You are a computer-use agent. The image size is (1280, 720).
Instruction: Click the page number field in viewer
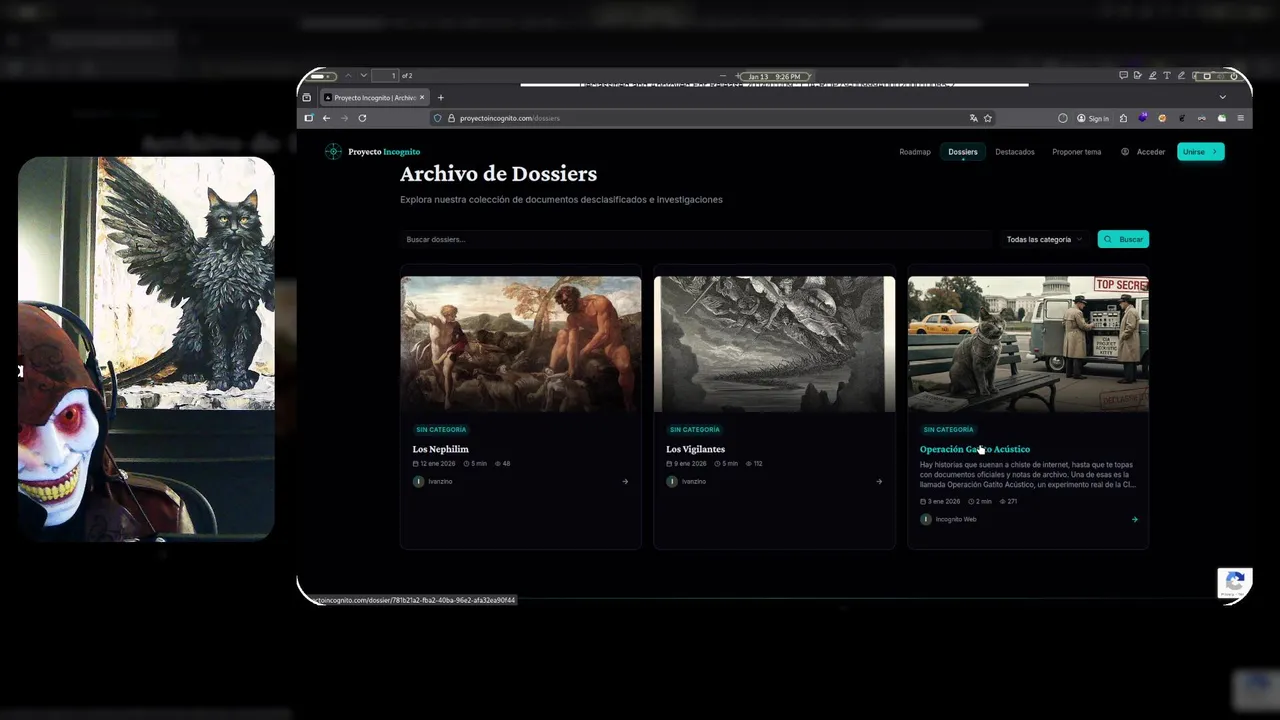click(385, 76)
